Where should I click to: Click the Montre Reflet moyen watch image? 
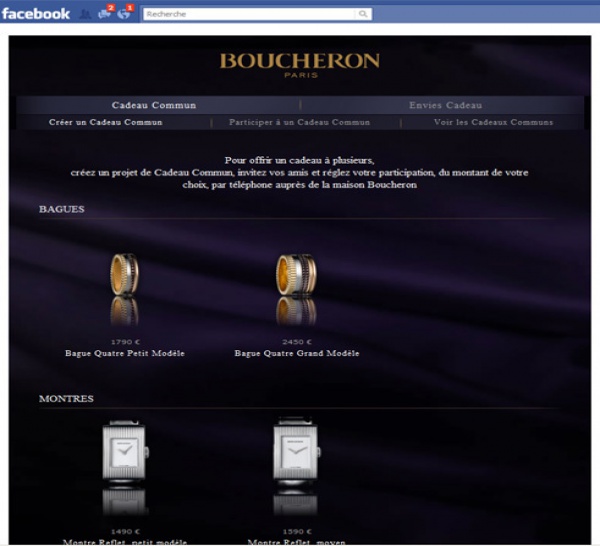point(297,451)
